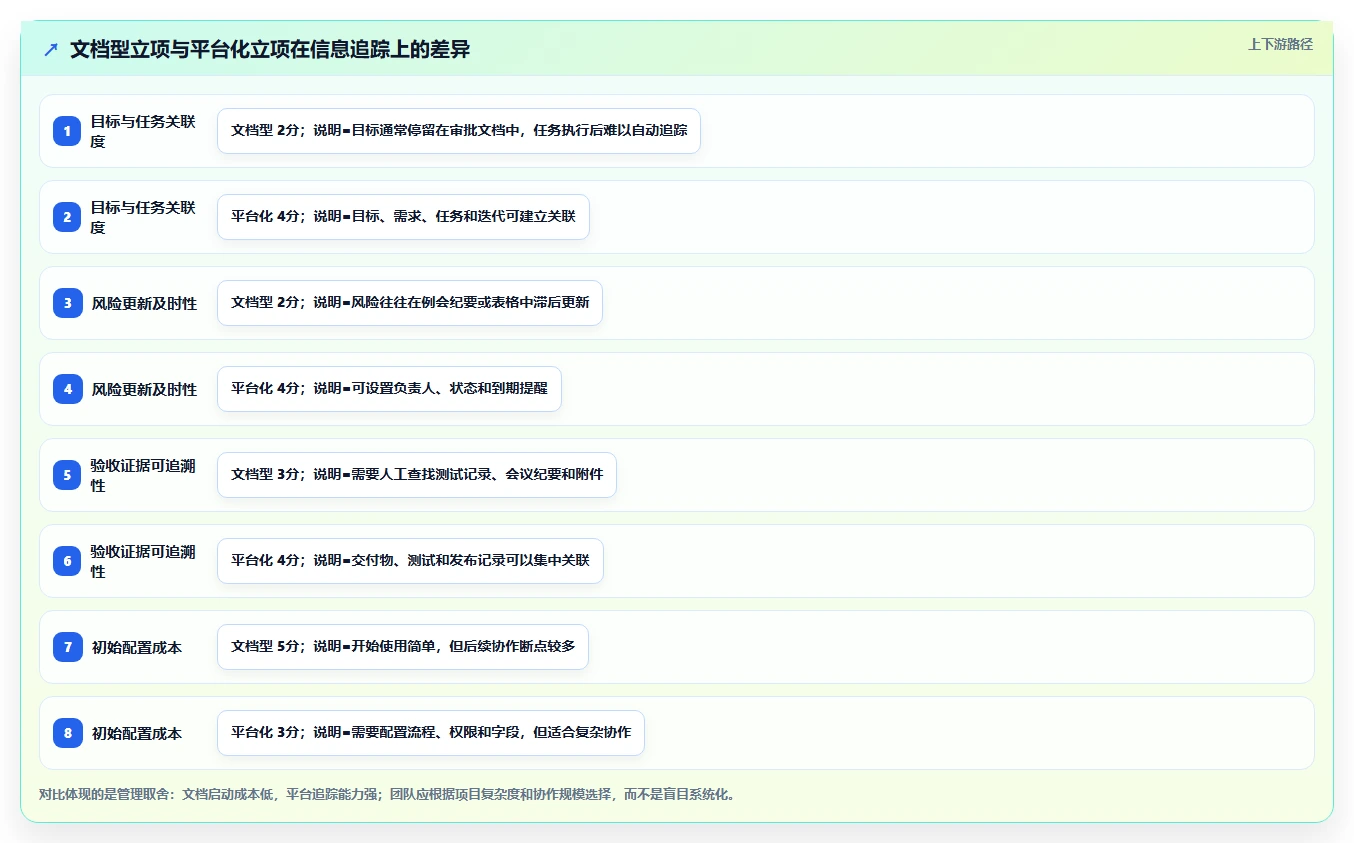This screenshot has height=843, width=1354.
Task: Open the 平台化 4分 交付物集中关联 chip
Action: pos(410,561)
